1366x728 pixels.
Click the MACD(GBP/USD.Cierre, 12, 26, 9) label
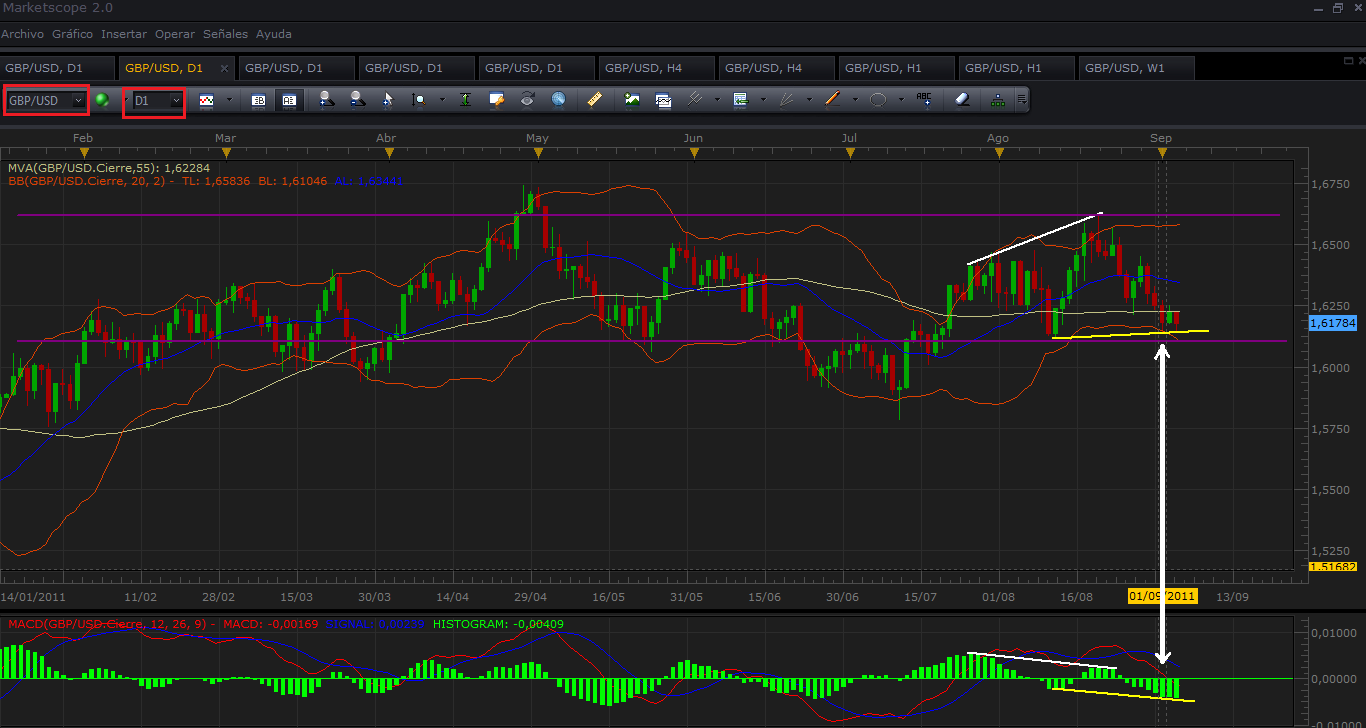click(105, 624)
